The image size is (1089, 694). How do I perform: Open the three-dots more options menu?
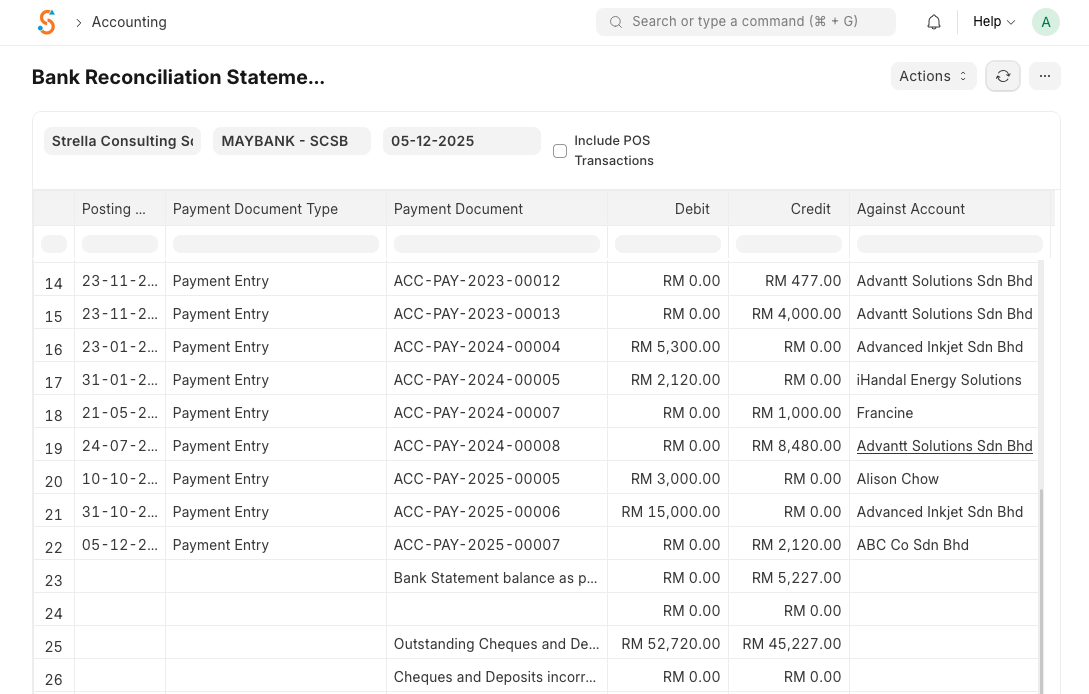pos(1044,76)
